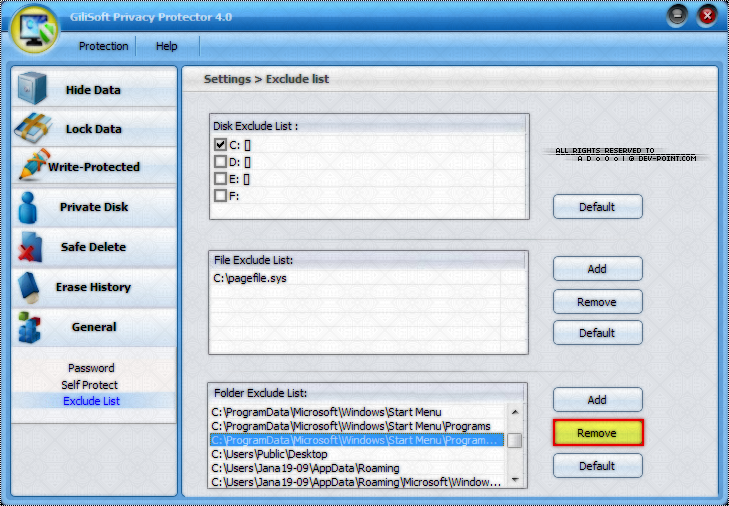Select the folder entry ending in Start Menu
729x506 pixels.
coord(357,412)
